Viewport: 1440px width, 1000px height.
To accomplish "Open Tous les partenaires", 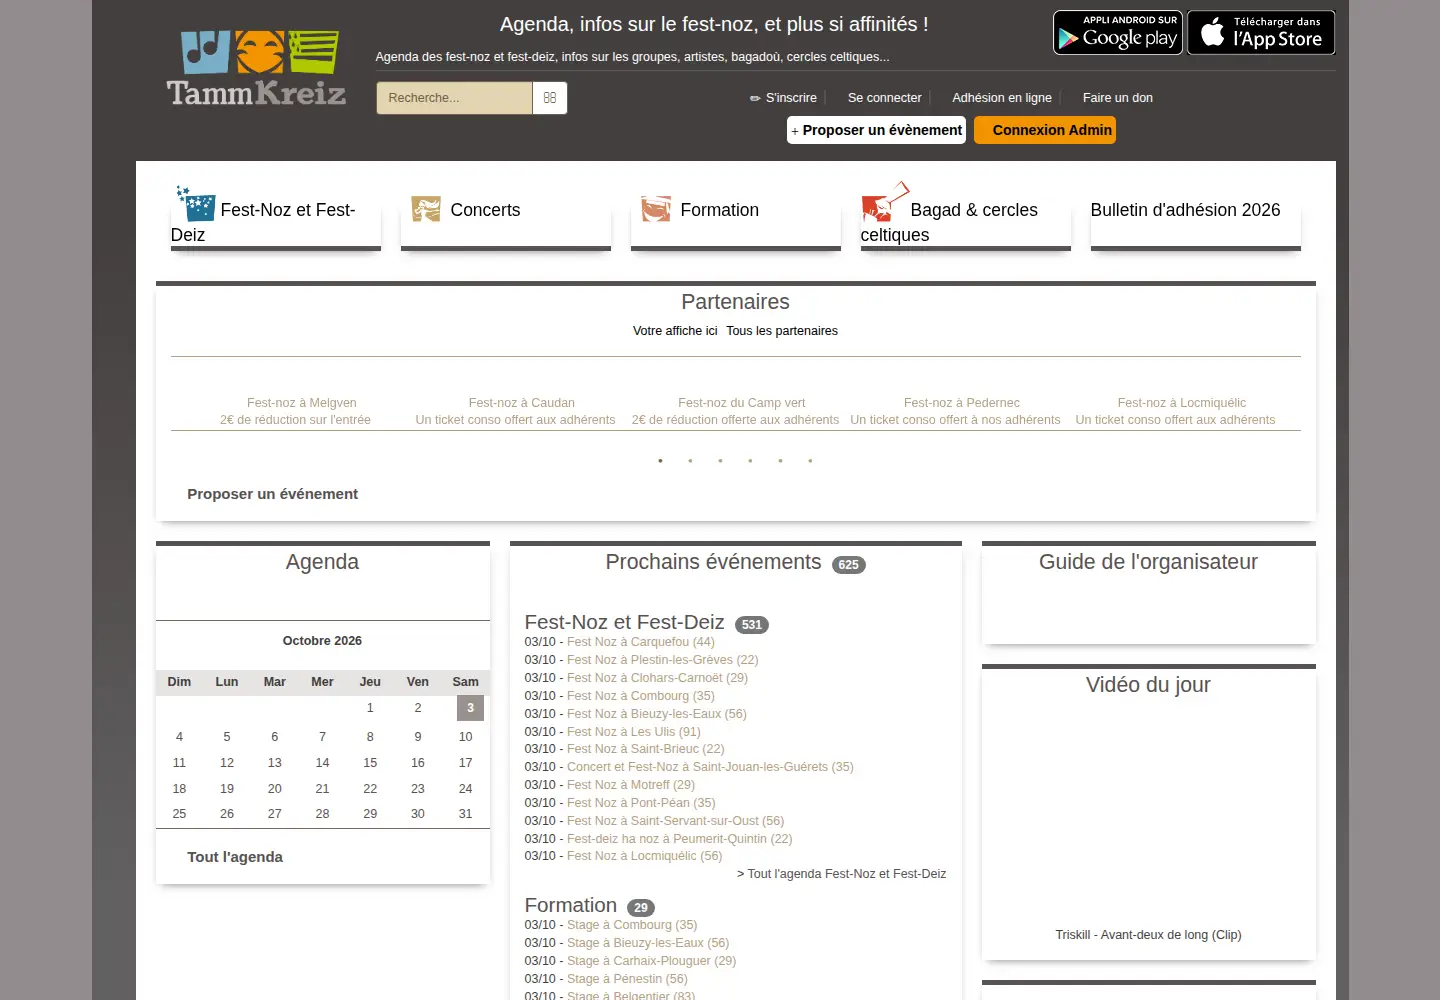I will point(782,331).
